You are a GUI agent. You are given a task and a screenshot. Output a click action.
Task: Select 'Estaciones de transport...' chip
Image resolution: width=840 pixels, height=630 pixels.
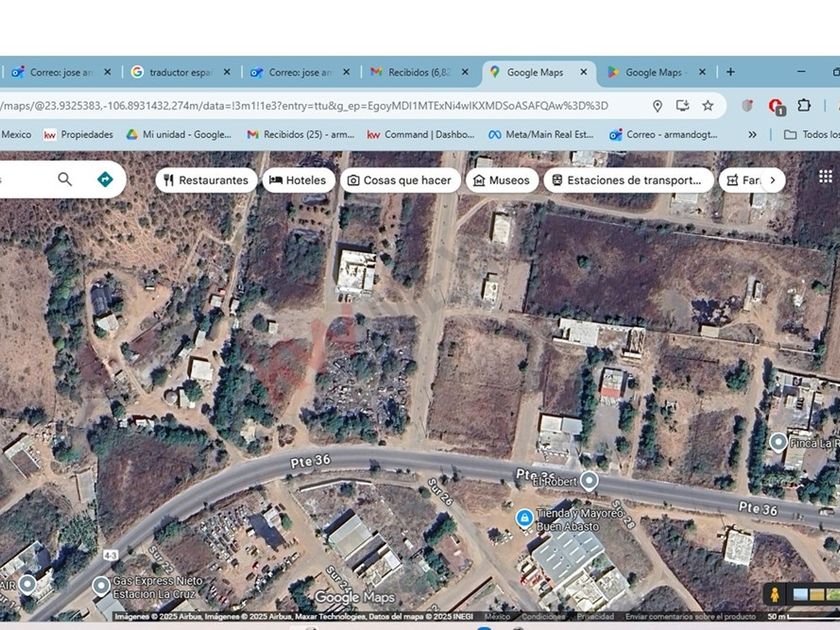628,180
